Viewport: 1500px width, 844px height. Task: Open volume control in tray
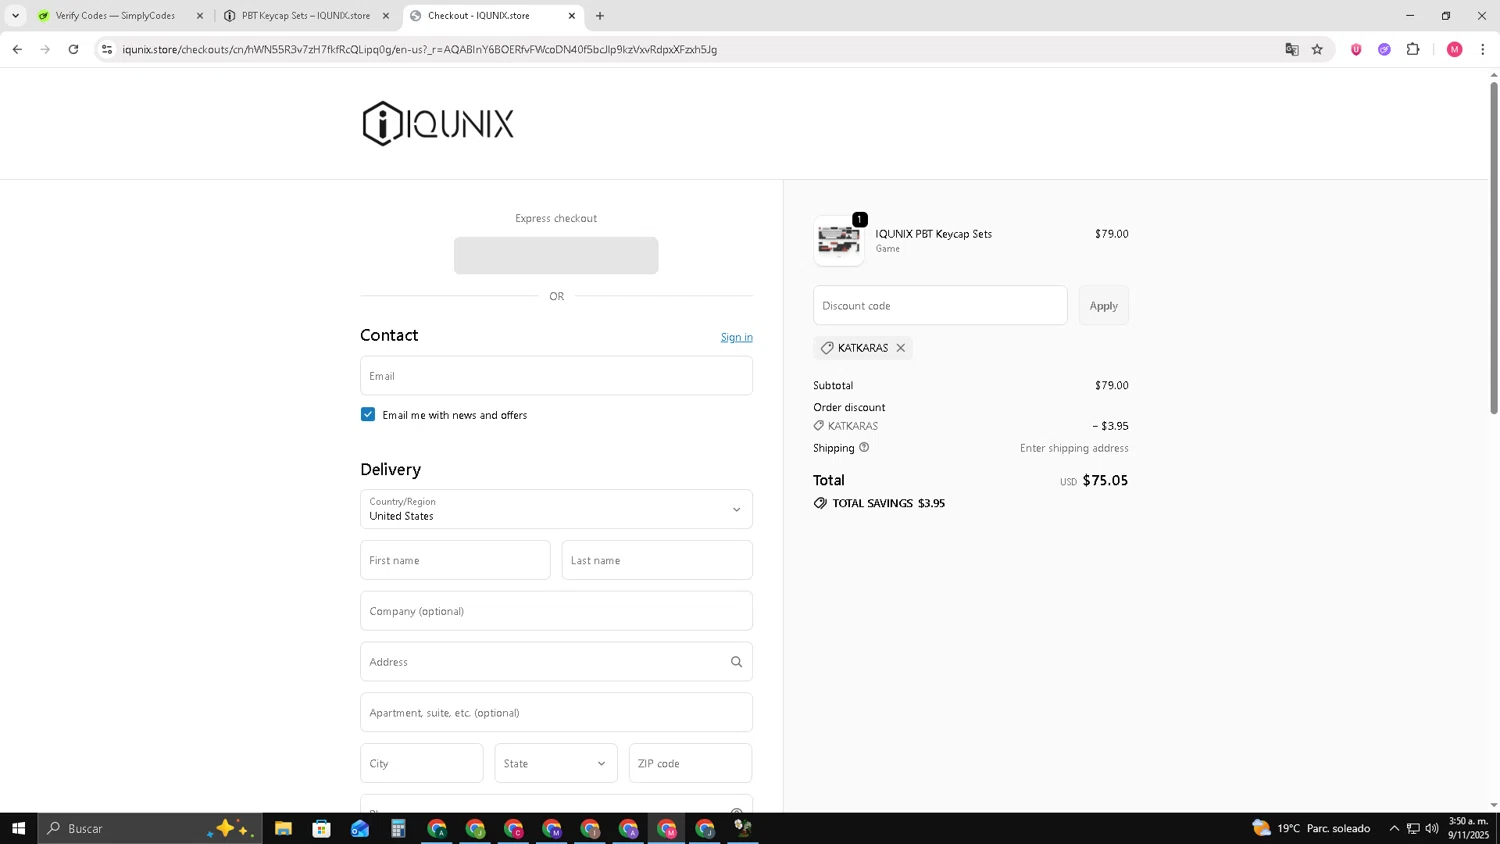point(1432,828)
